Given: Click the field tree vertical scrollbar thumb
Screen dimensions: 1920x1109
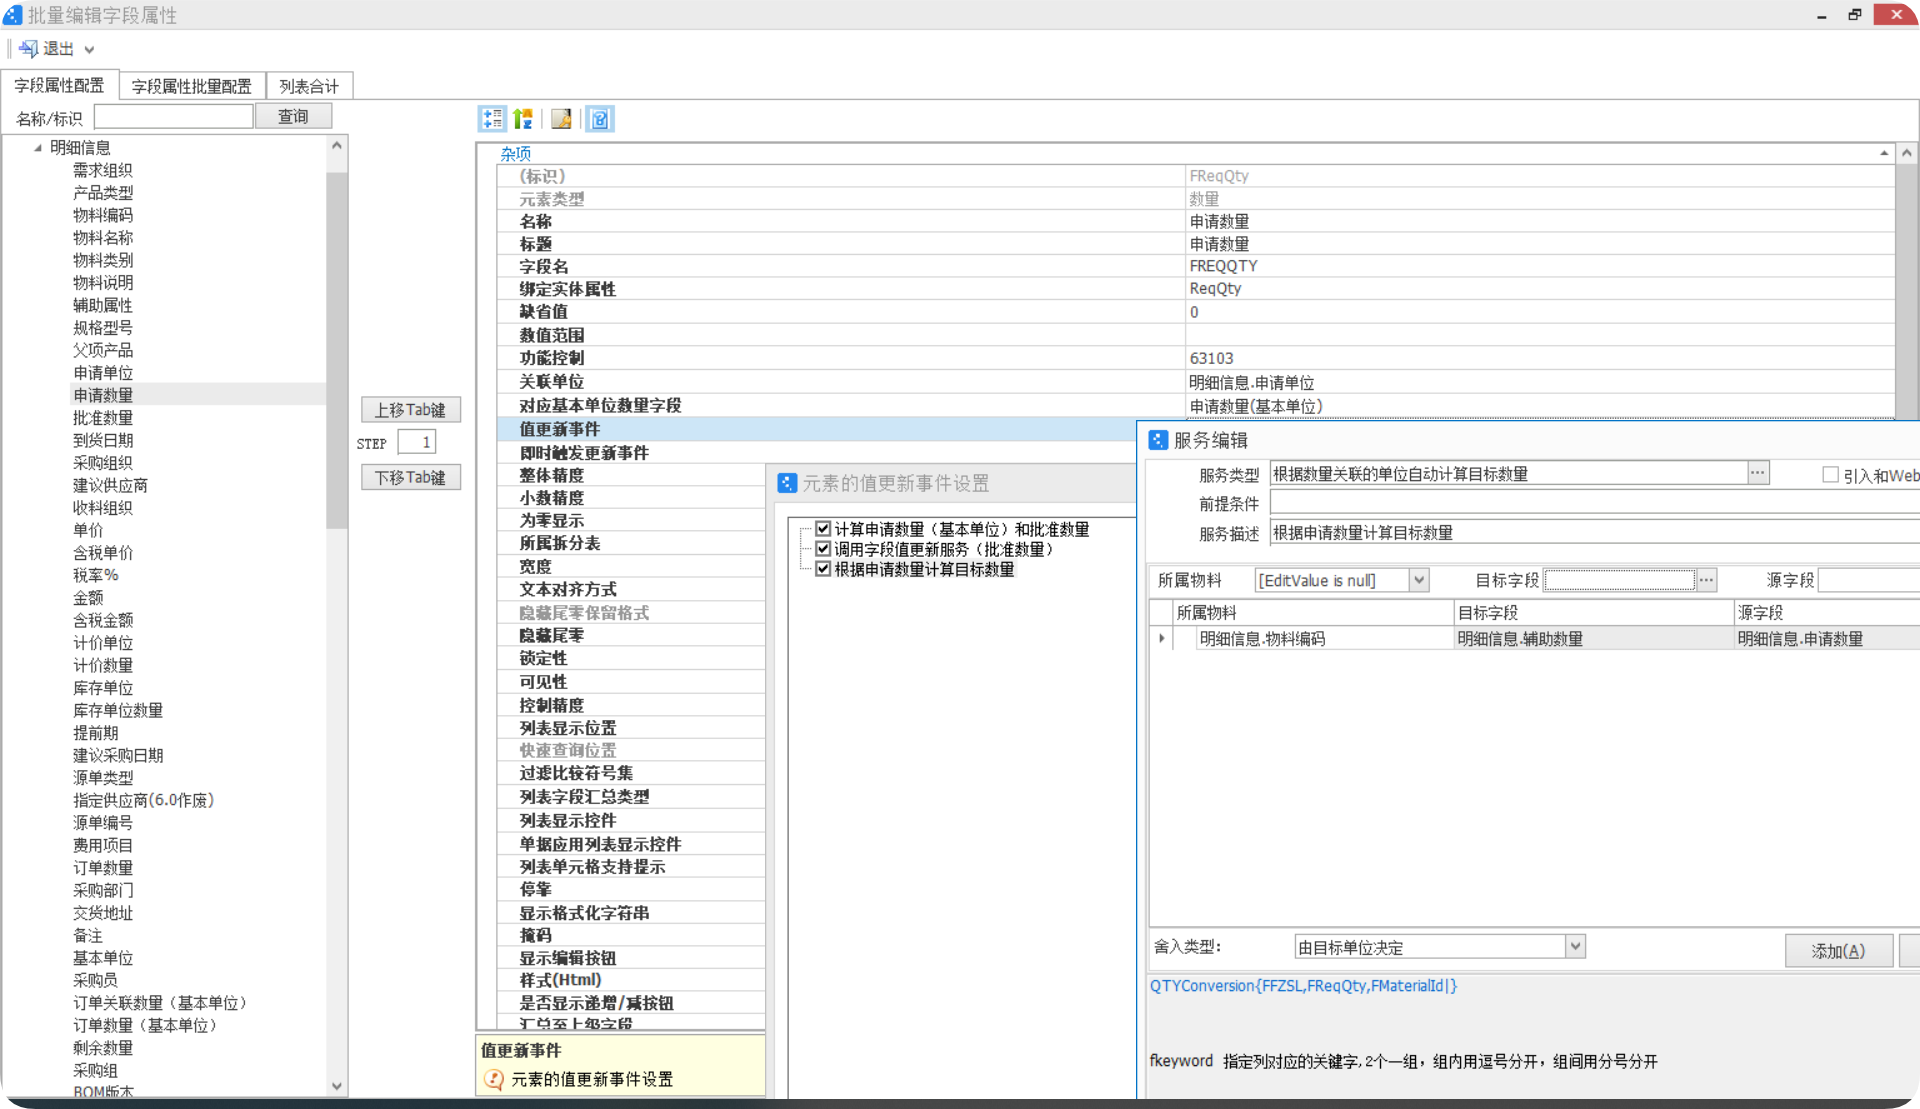Looking at the screenshot, I should click(x=337, y=350).
